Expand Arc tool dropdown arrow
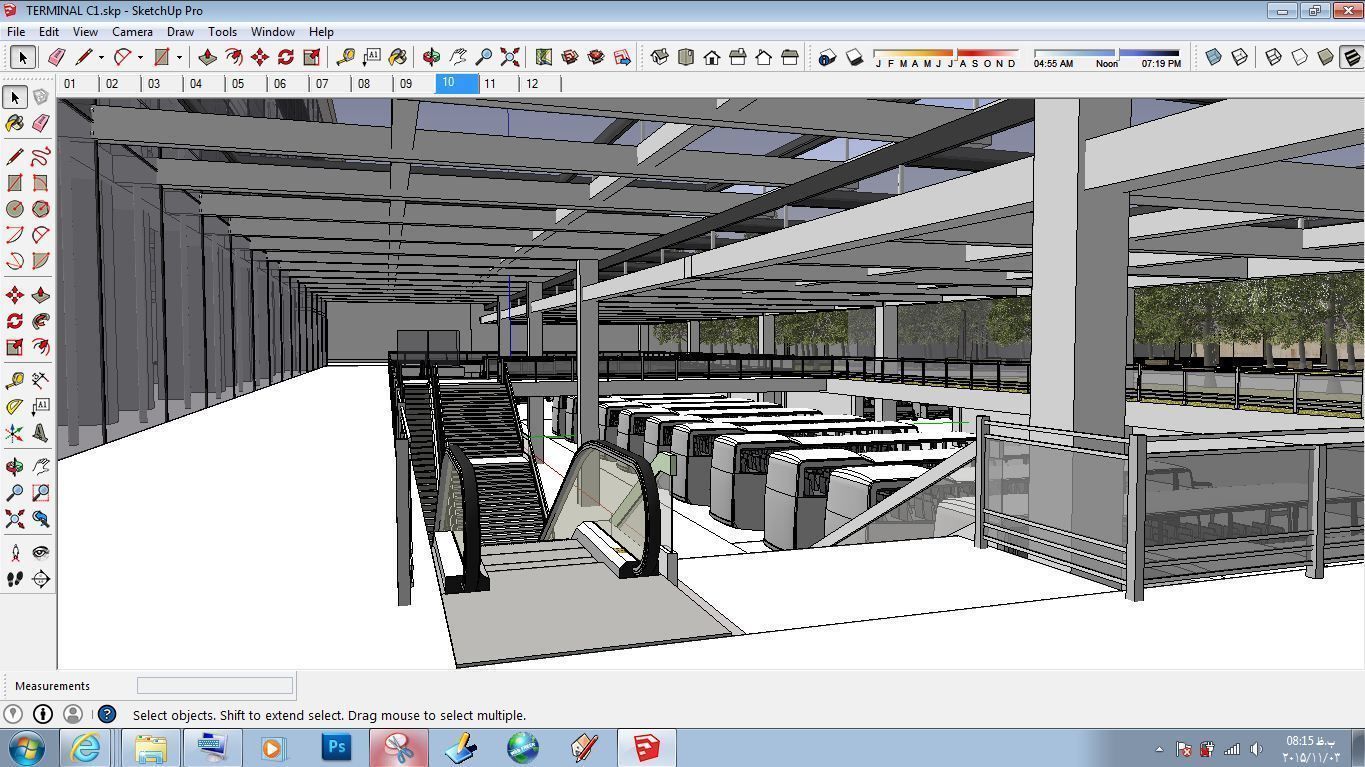Screen dimensions: 1365x767 click(x=140, y=58)
